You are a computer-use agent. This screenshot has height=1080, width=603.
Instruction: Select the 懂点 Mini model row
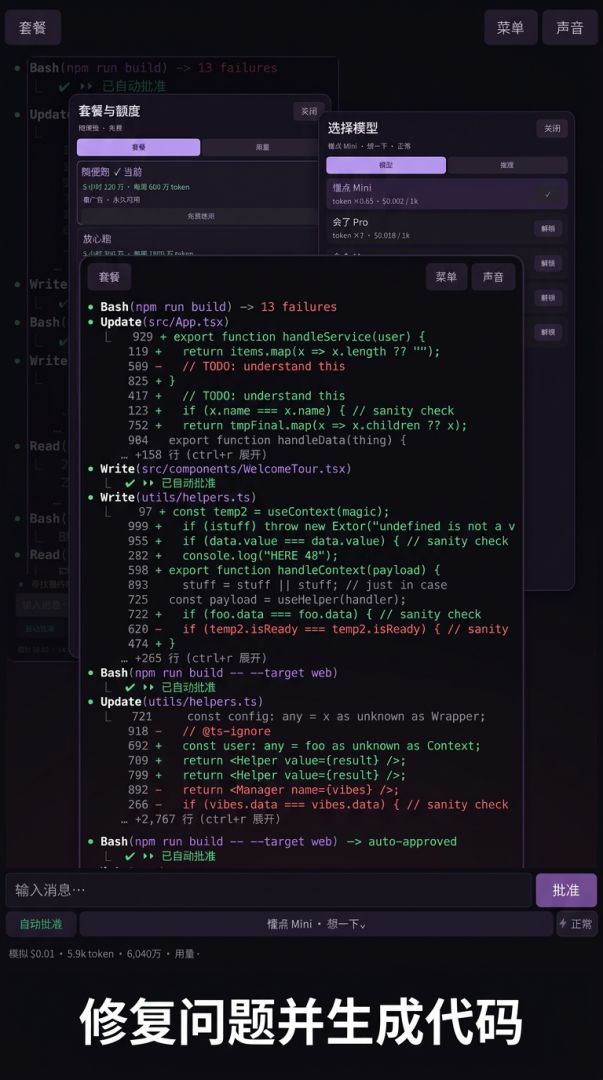(x=447, y=194)
